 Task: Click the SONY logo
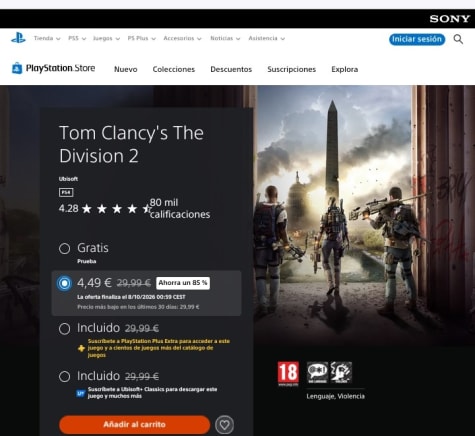[450, 19]
